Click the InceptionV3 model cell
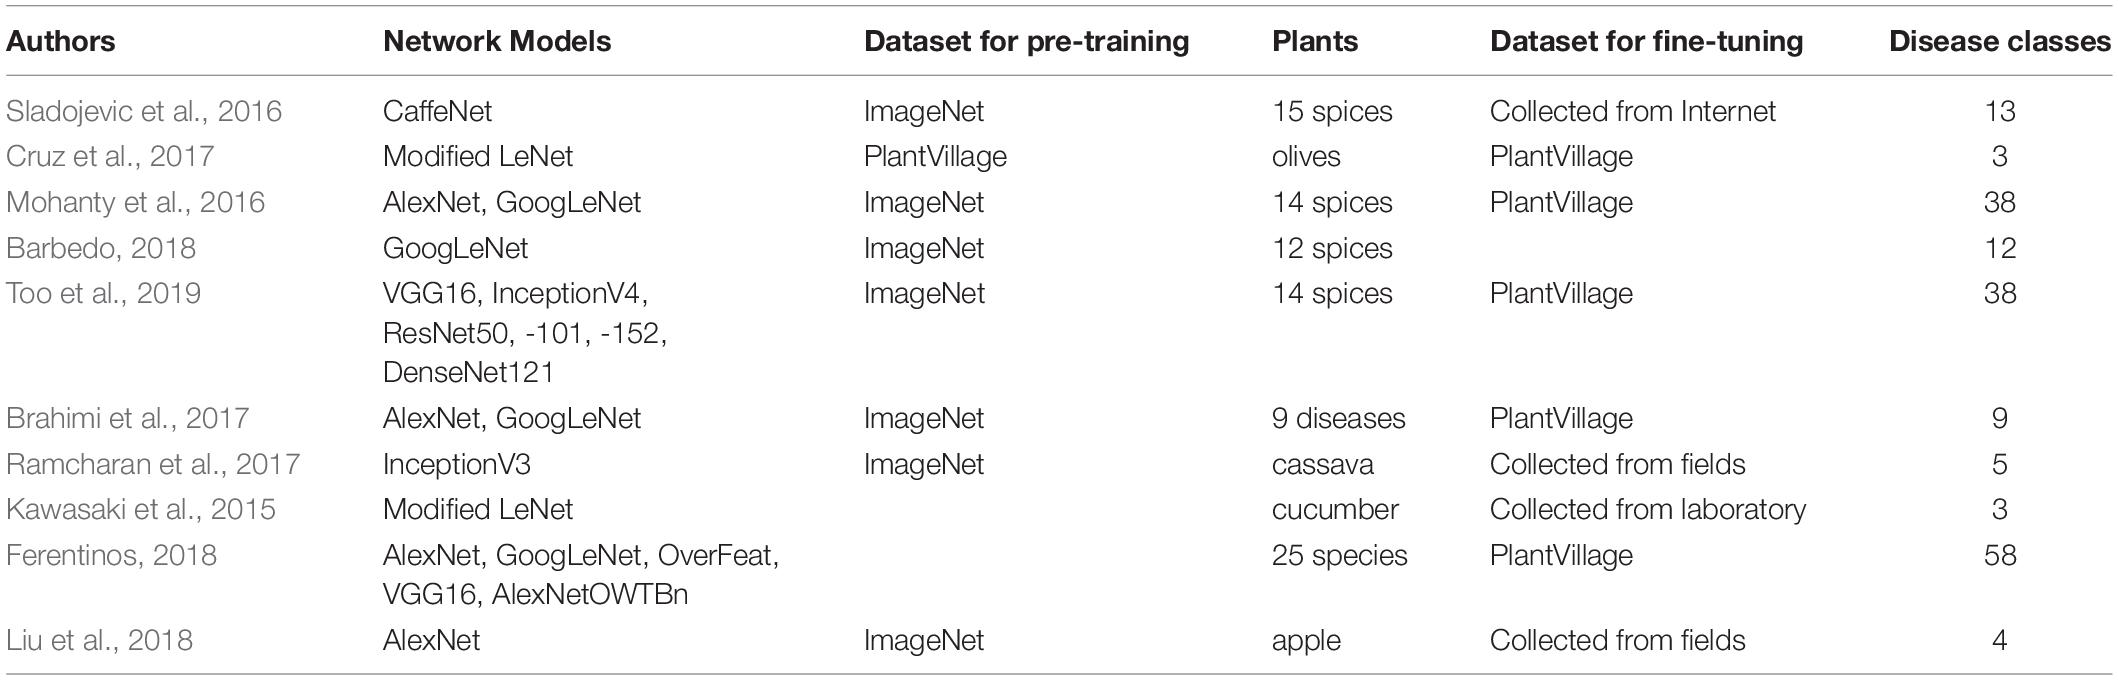The image size is (2118, 680). [457, 465]
